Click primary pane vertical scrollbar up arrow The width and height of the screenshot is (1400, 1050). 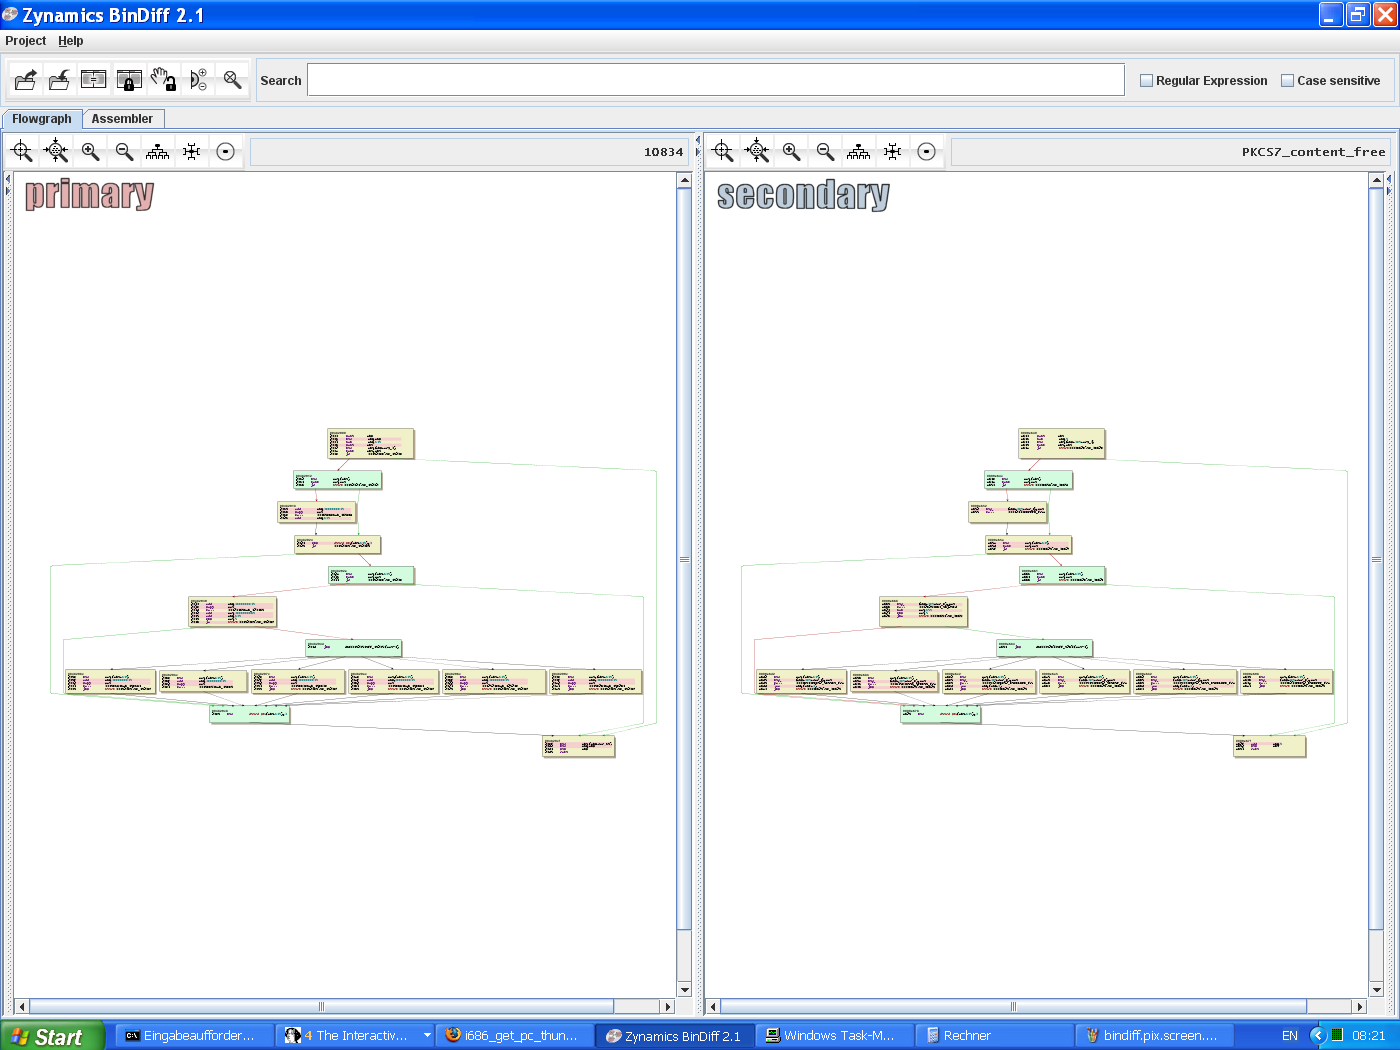pos(685,181)
